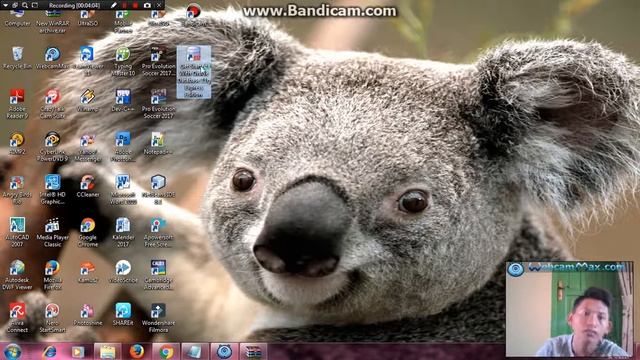The width and height of the screenshot is (640, 360).
Task: Select the Bandicam find-window magnifier icon
Action: (24, 5)
